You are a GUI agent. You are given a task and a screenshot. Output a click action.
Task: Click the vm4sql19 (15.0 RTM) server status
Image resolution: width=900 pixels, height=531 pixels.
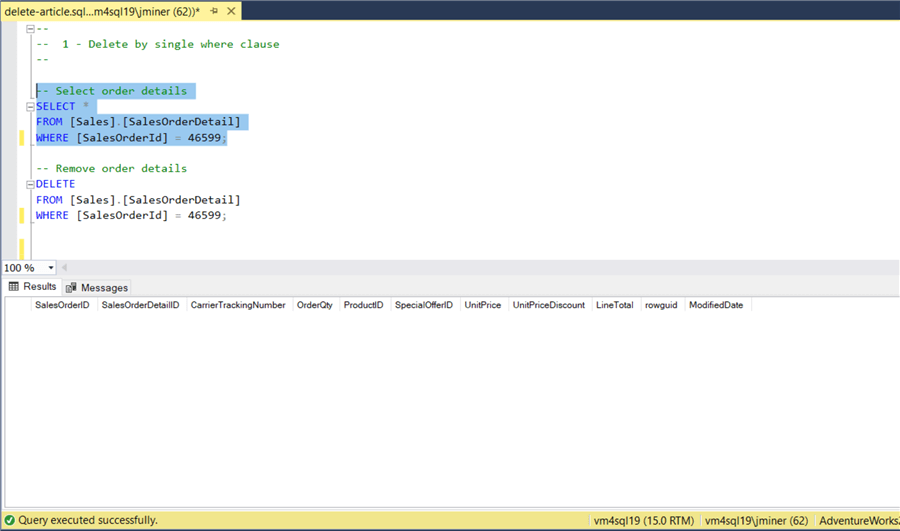[643, 521]
